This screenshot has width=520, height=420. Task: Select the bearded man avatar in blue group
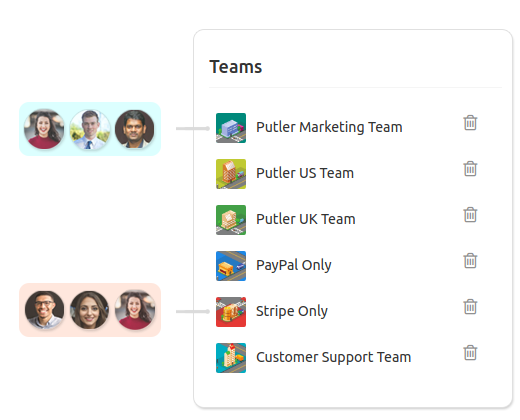pyautogui.click(x=135, y=129)
